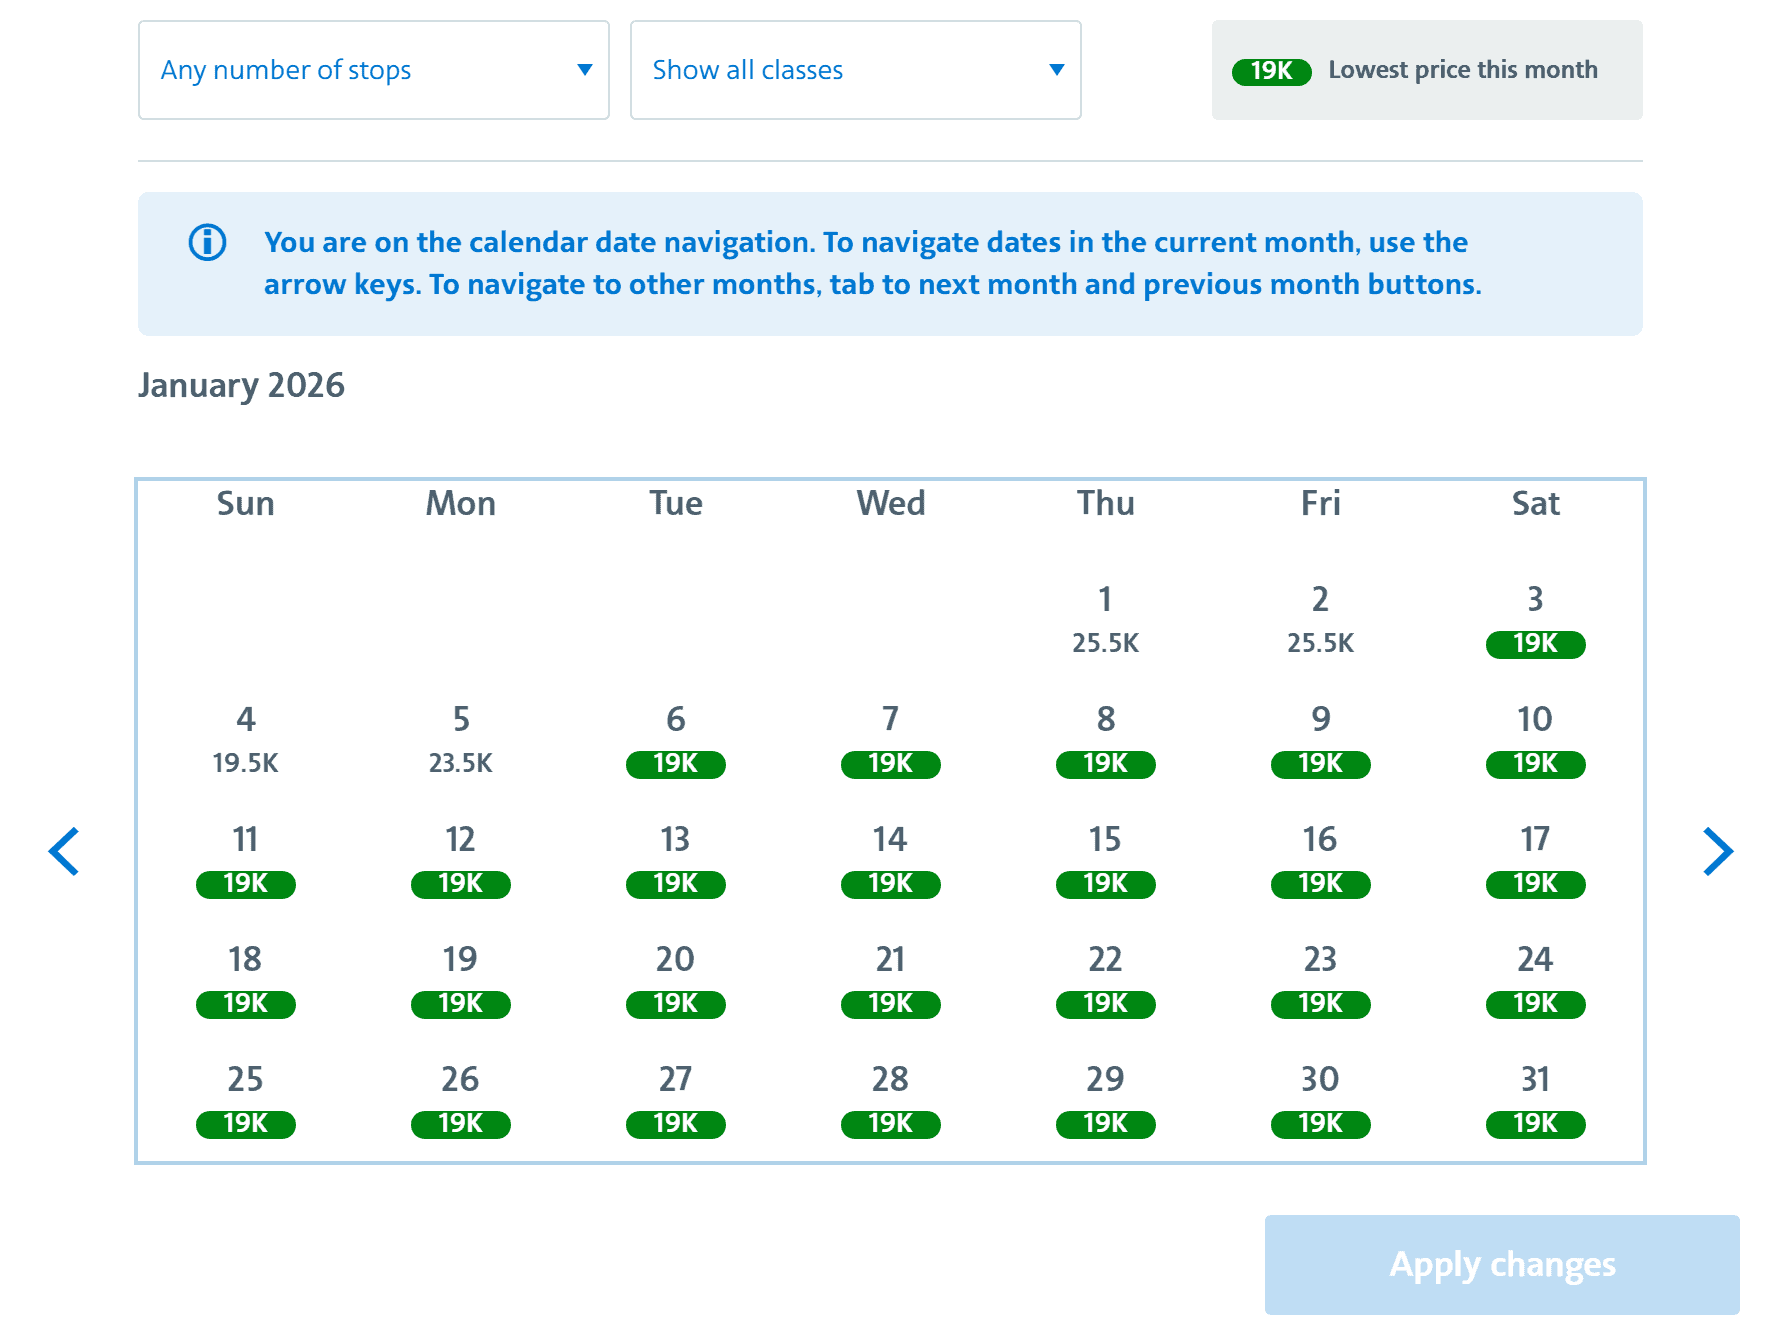Click the previous month arrow
Screen dimensions: 1784x1338
65,851
